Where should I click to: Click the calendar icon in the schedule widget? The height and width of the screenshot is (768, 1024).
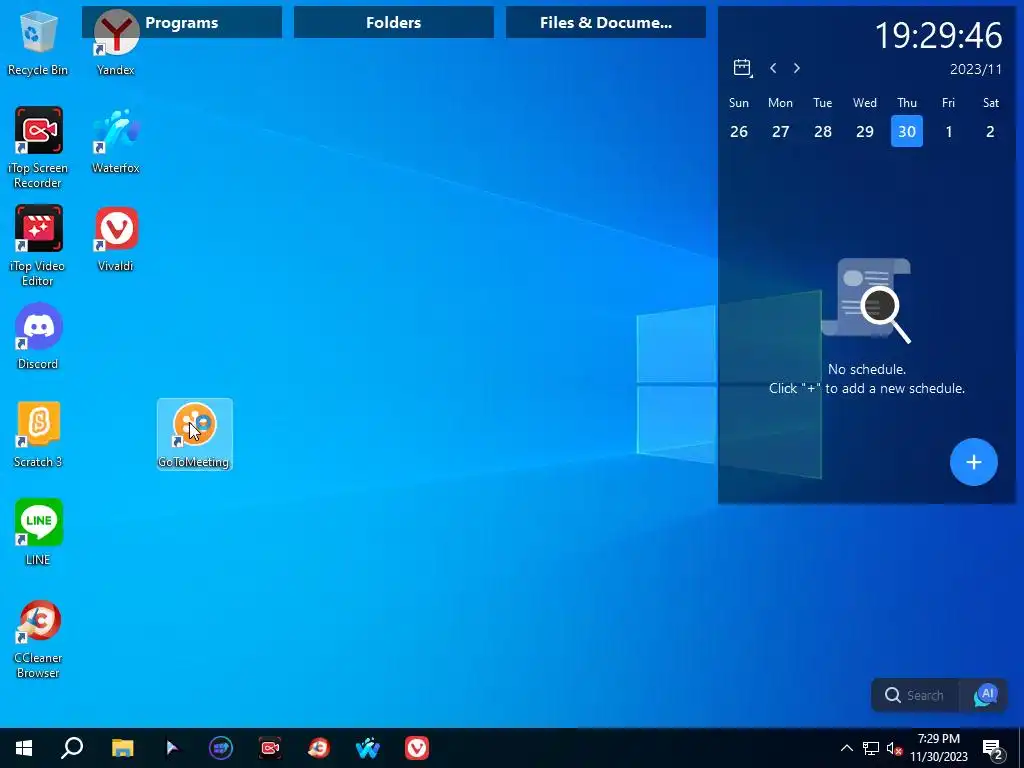[742, 68]
